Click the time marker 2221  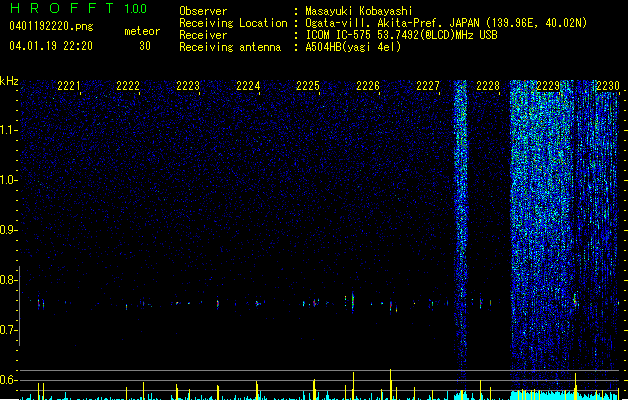69,86
